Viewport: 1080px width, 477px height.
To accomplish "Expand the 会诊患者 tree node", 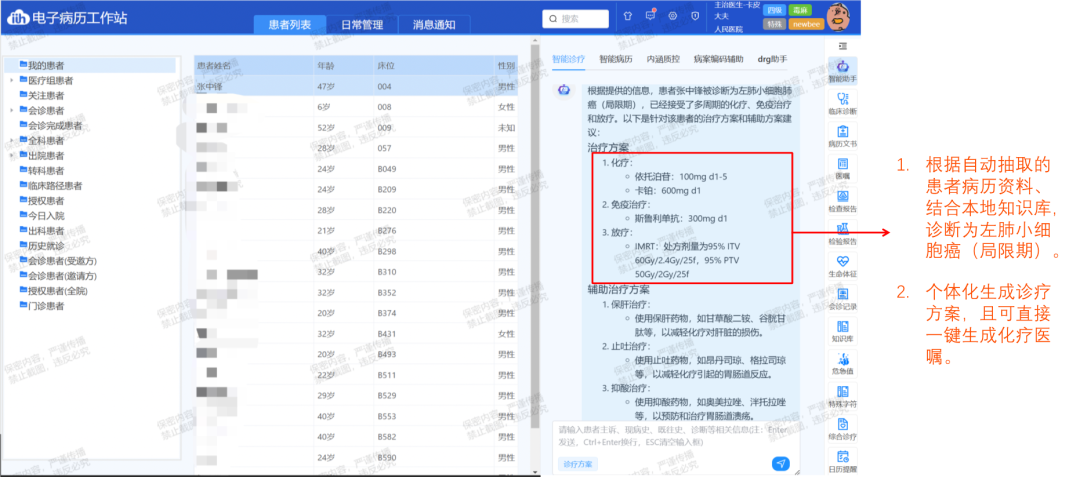I will 12,111.
